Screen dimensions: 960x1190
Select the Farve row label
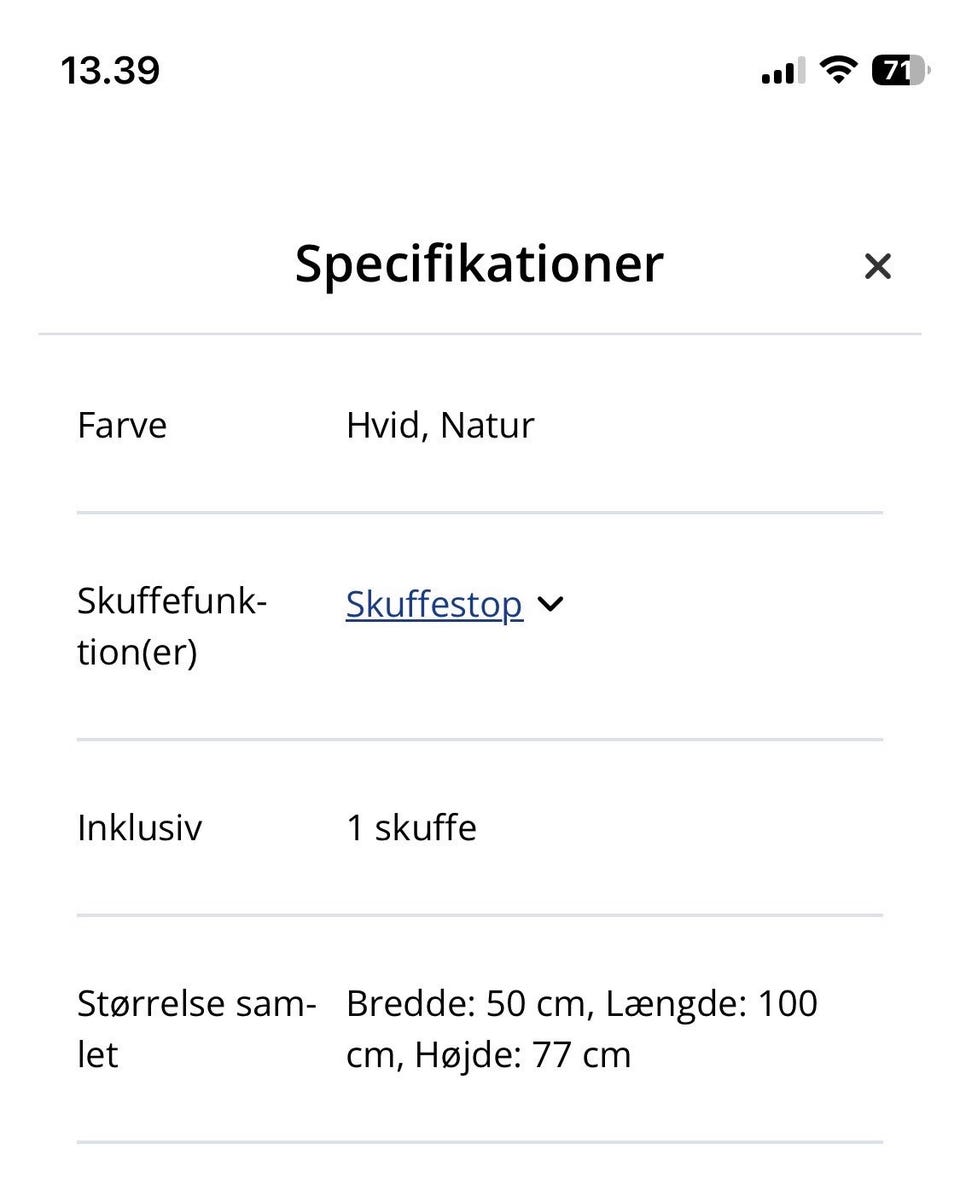(x=122, y=426)
